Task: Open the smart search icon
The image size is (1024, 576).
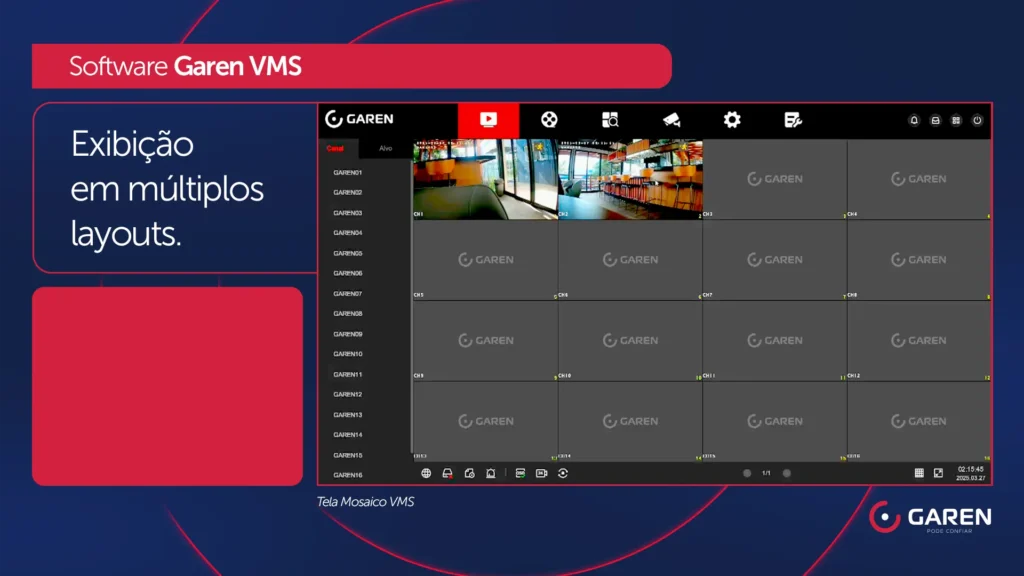Action: (610, 120)
